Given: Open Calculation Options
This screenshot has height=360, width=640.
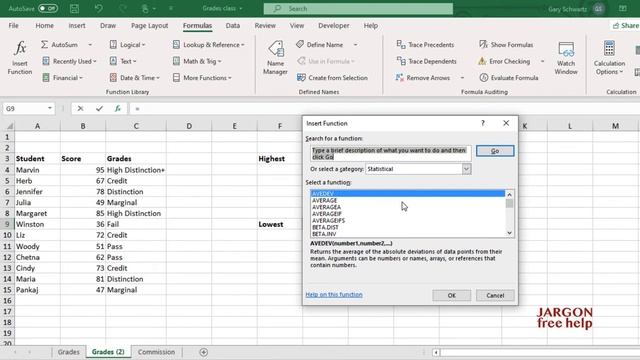Looking at the screenshot, I should (x=609, y=58).
